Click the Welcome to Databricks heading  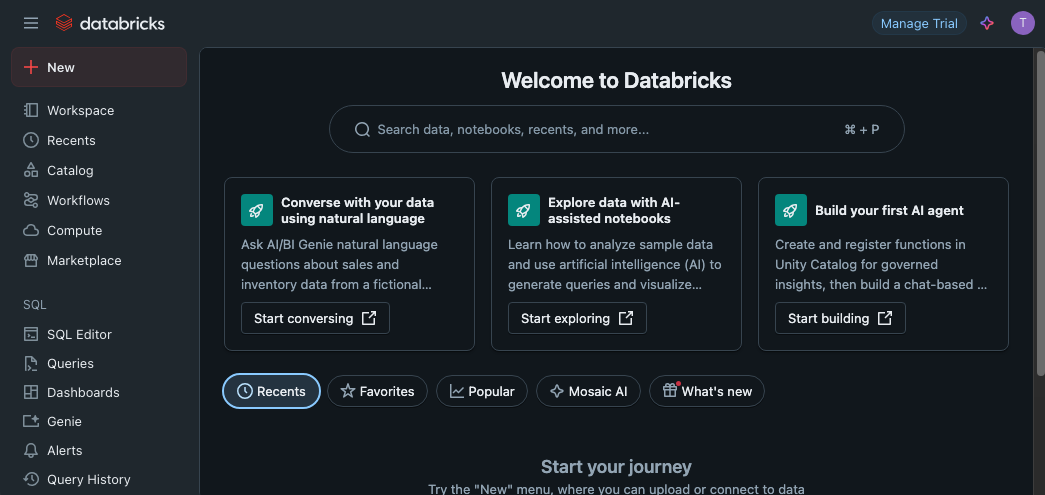tap(616, 81)
